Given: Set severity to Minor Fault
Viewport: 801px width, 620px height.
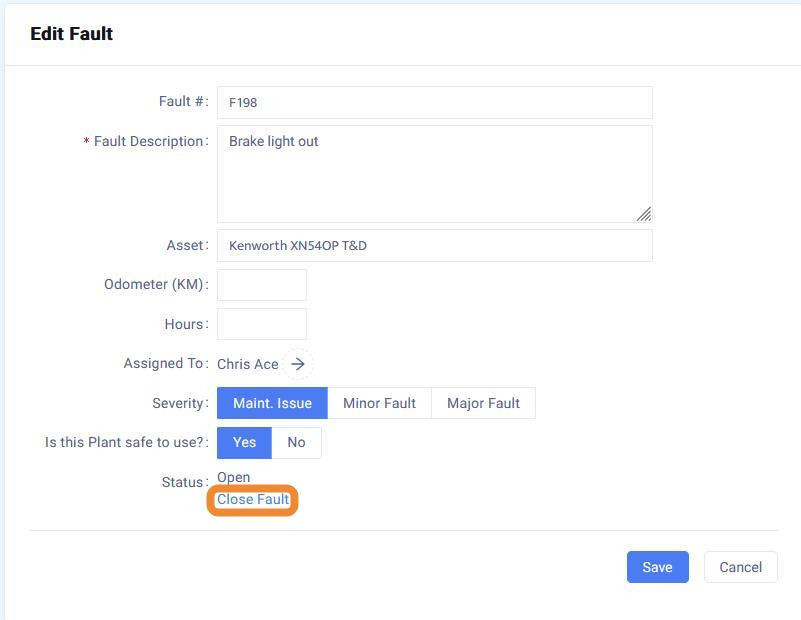Looking at the screenshot, I should click(x=379, y=403).
